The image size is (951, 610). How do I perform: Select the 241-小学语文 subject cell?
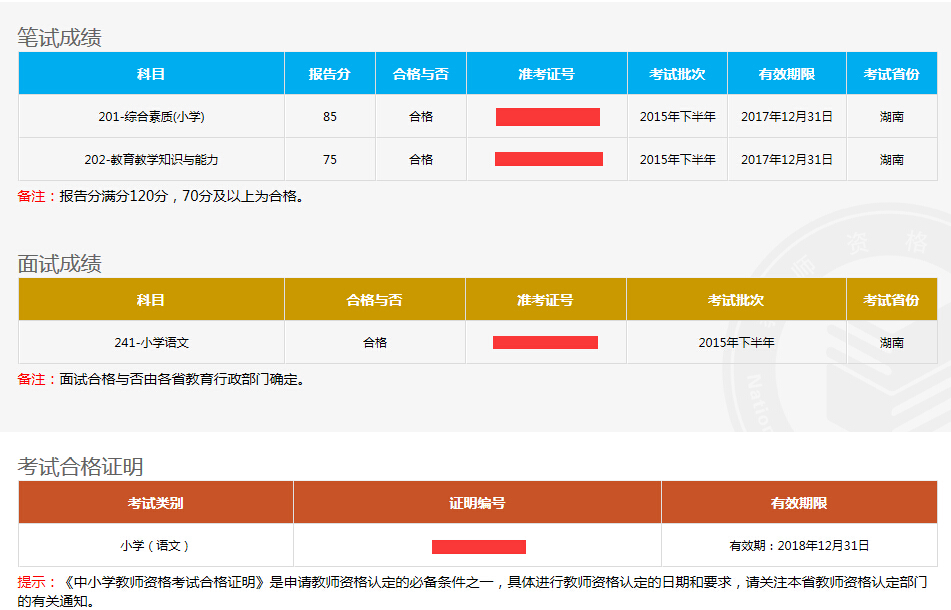pyautogui.click(x=151, y=343)
